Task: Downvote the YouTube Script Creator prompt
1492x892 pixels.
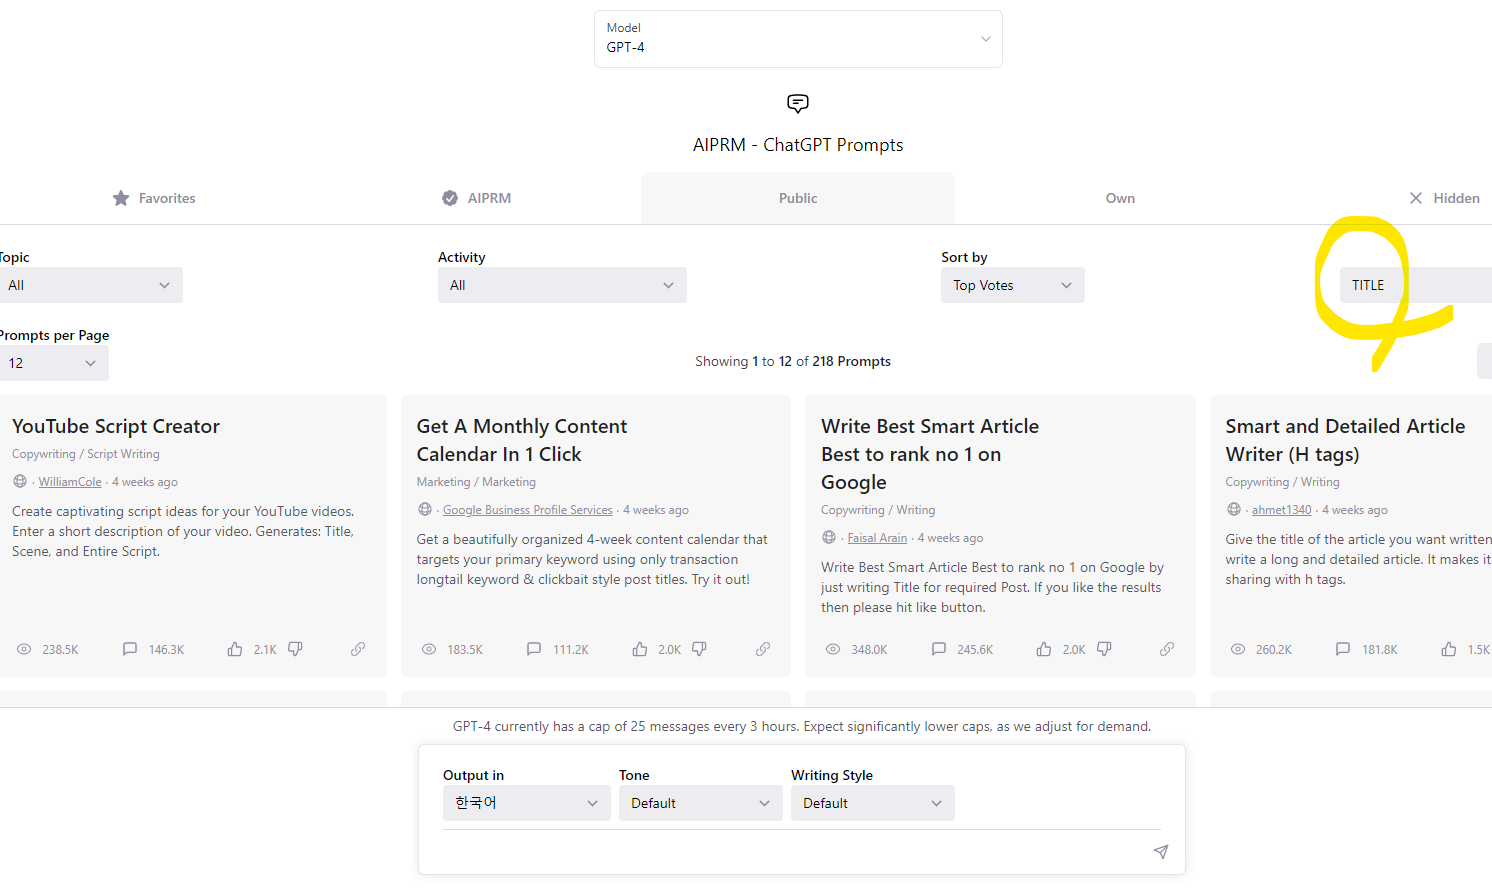Action: click(295, 649)
